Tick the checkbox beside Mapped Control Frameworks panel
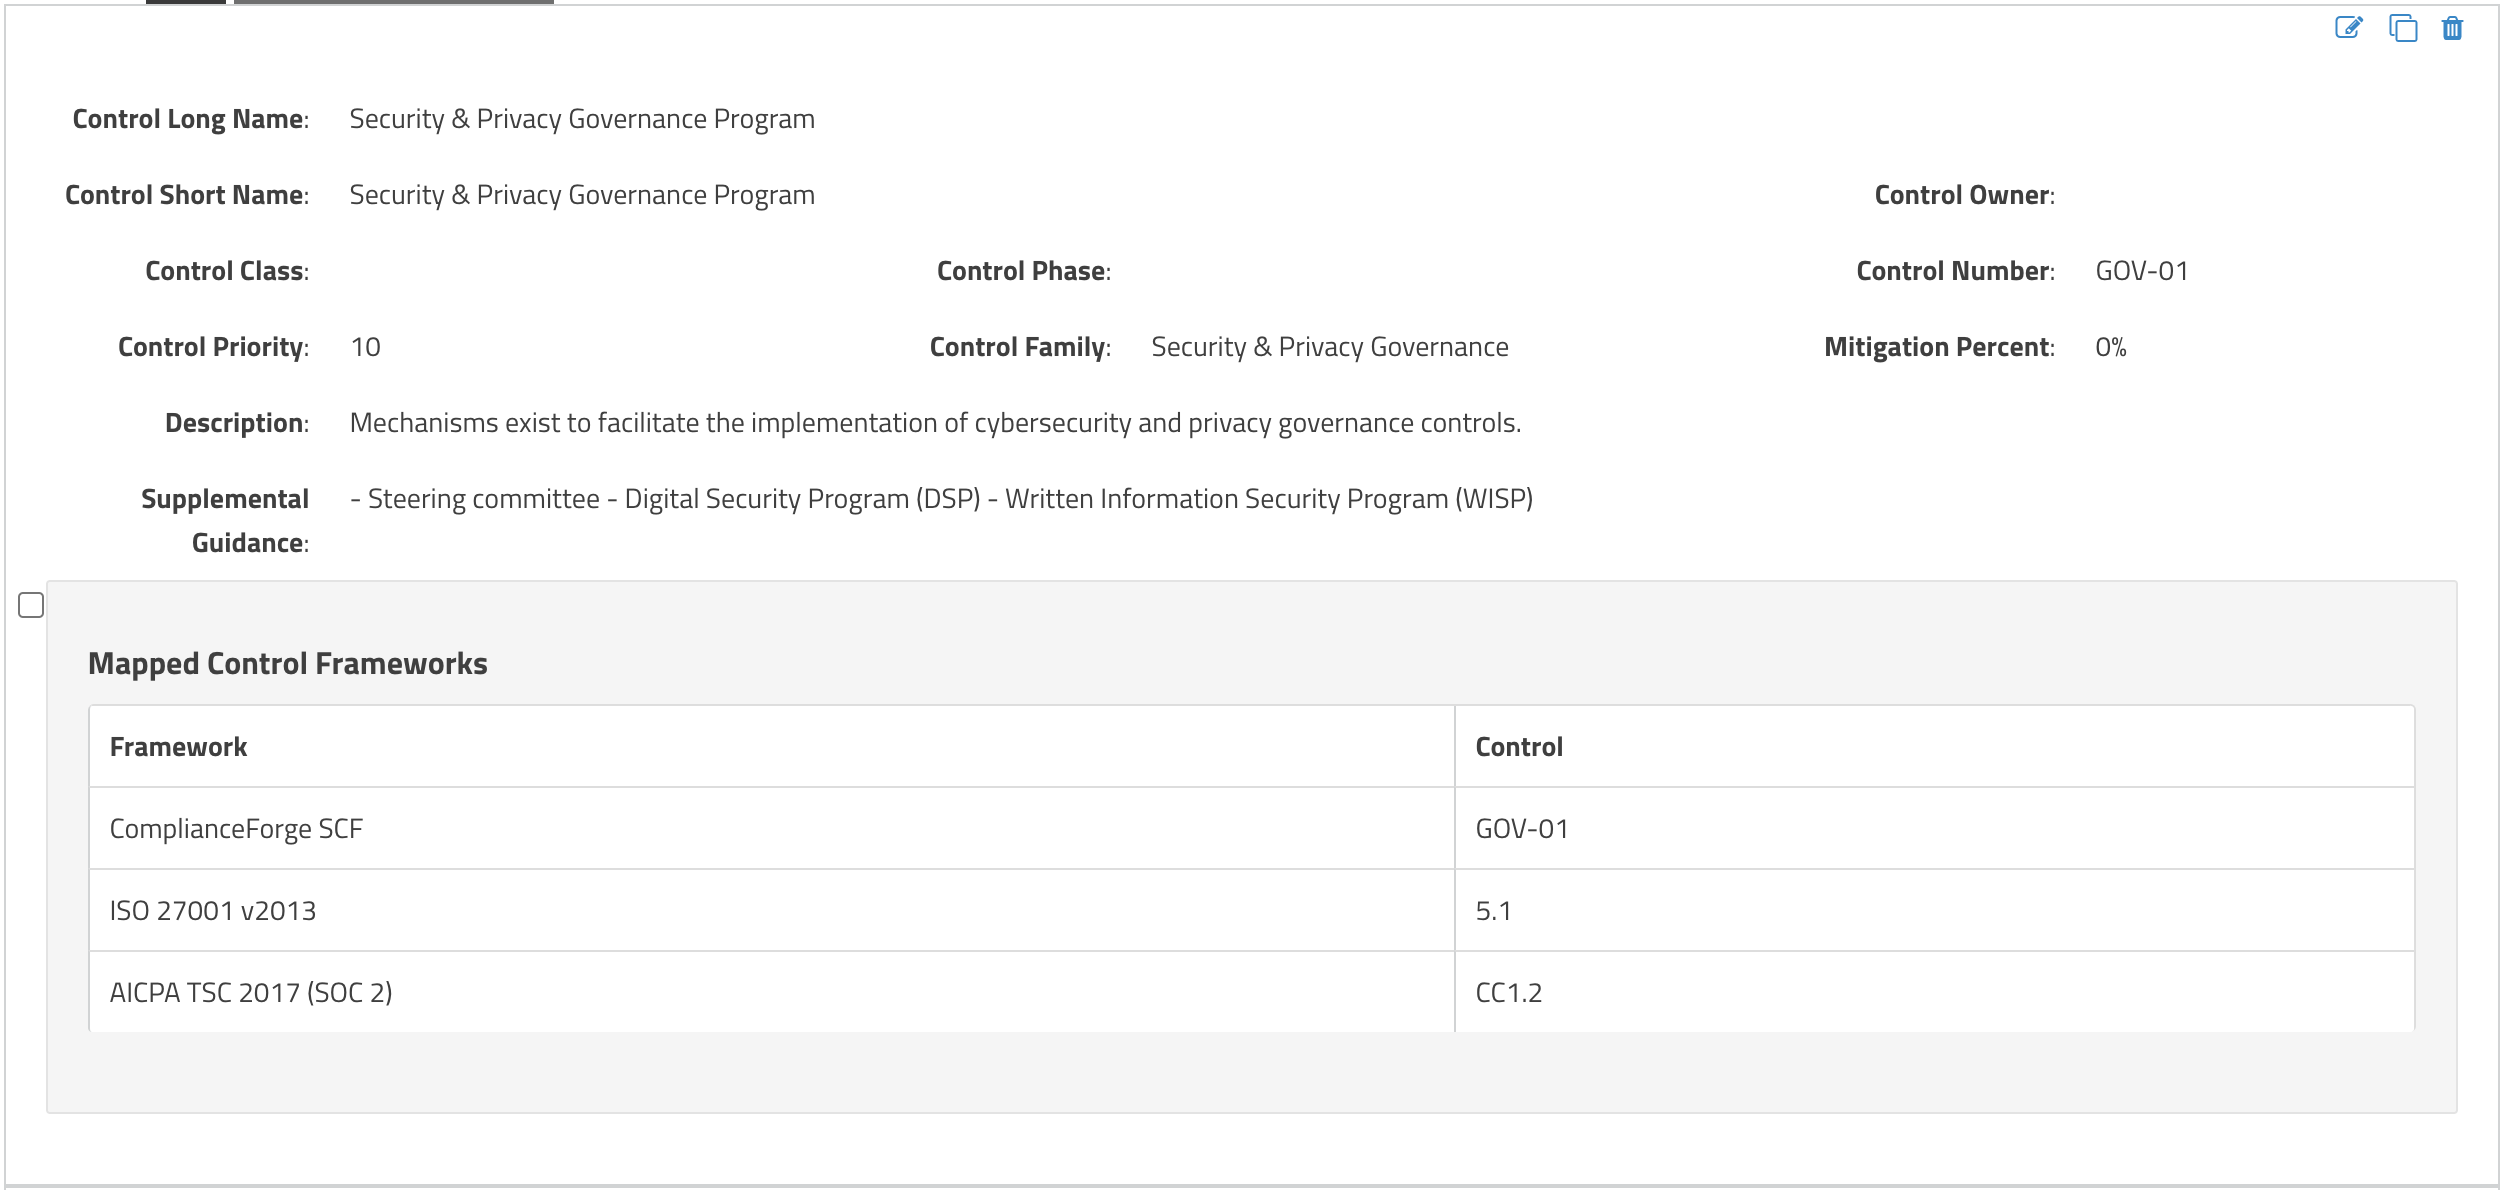The width and height of the screenshot is (2506, 1190). click(x=31, y=605)
